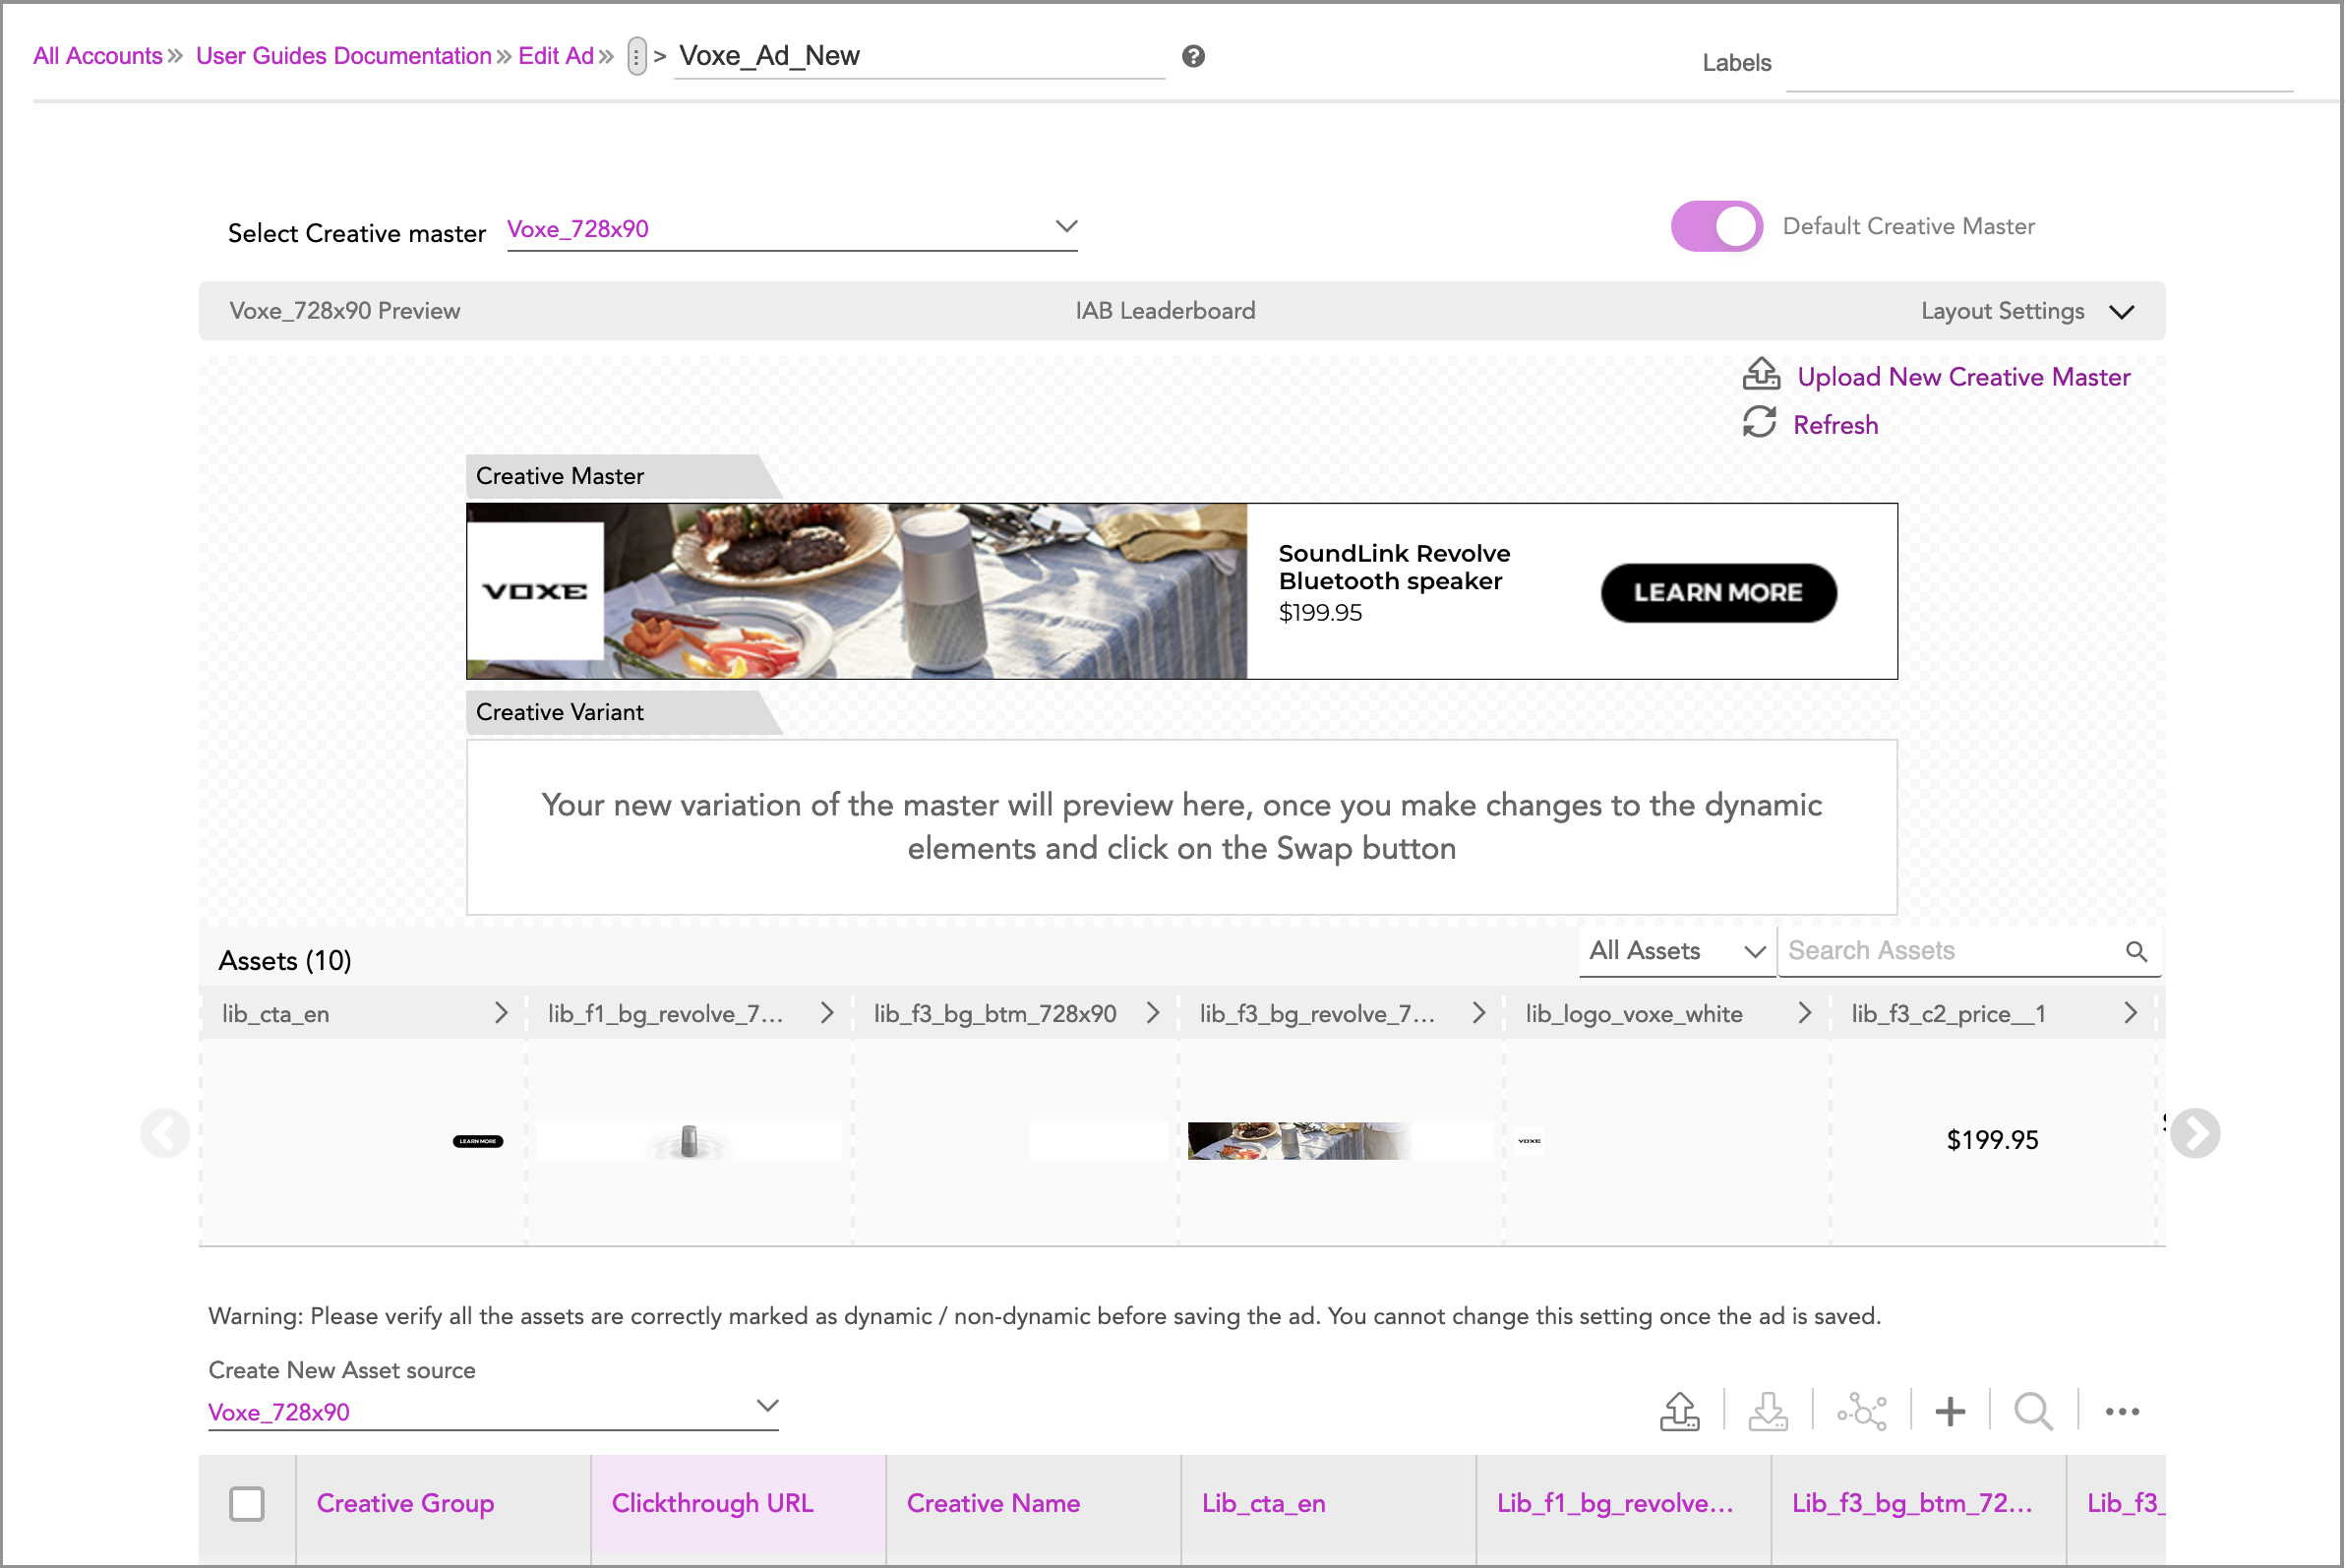The image size is (2345, 1568).
Task: Open the All Assets filter dropdown
Action: click(1676, 950)
